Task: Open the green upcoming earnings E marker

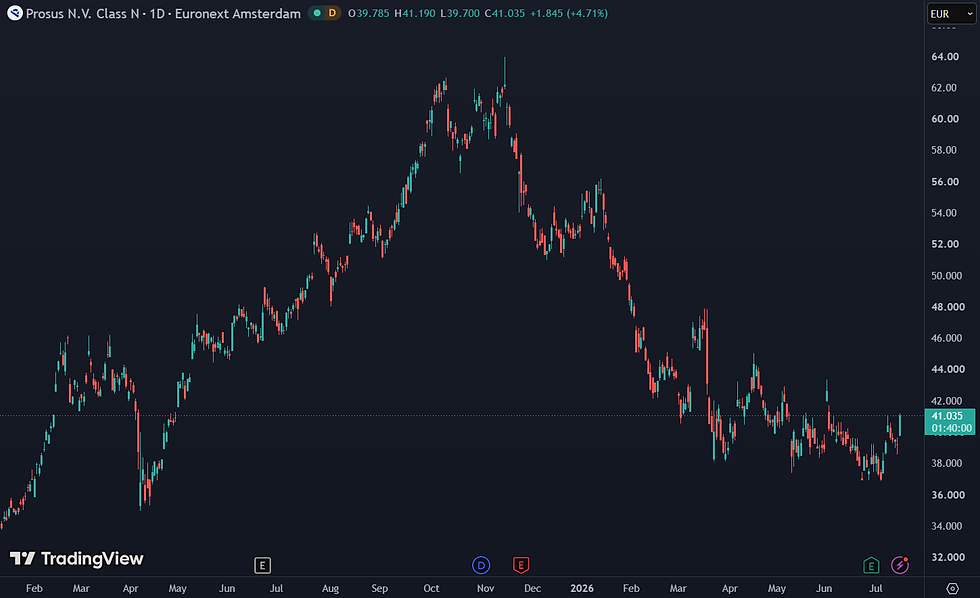Action: click(871, 566)
